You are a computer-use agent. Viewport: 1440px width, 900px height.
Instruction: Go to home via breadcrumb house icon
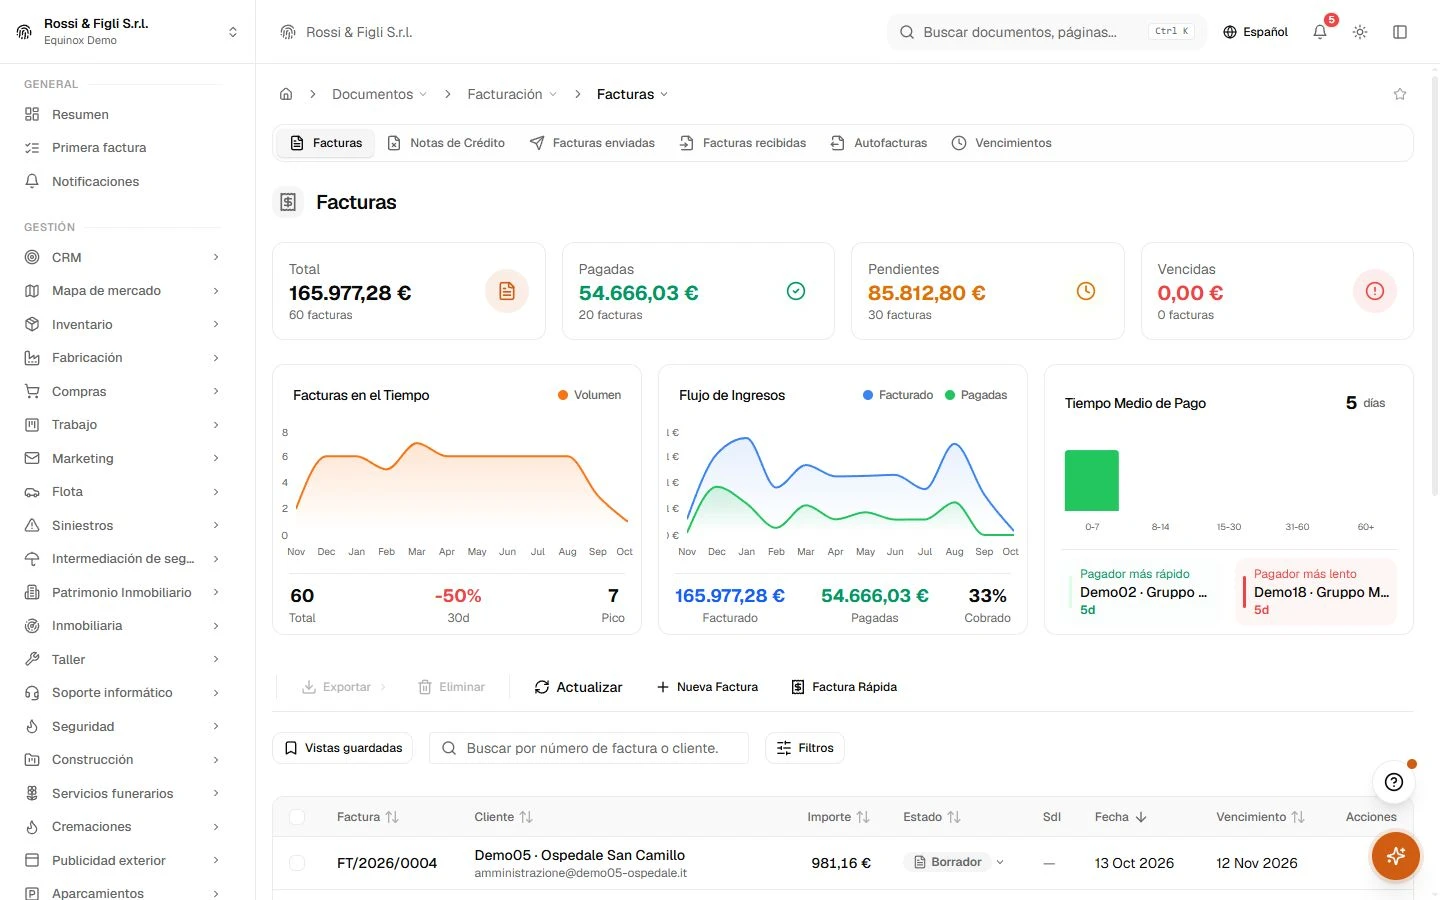(x=286, y=94)
